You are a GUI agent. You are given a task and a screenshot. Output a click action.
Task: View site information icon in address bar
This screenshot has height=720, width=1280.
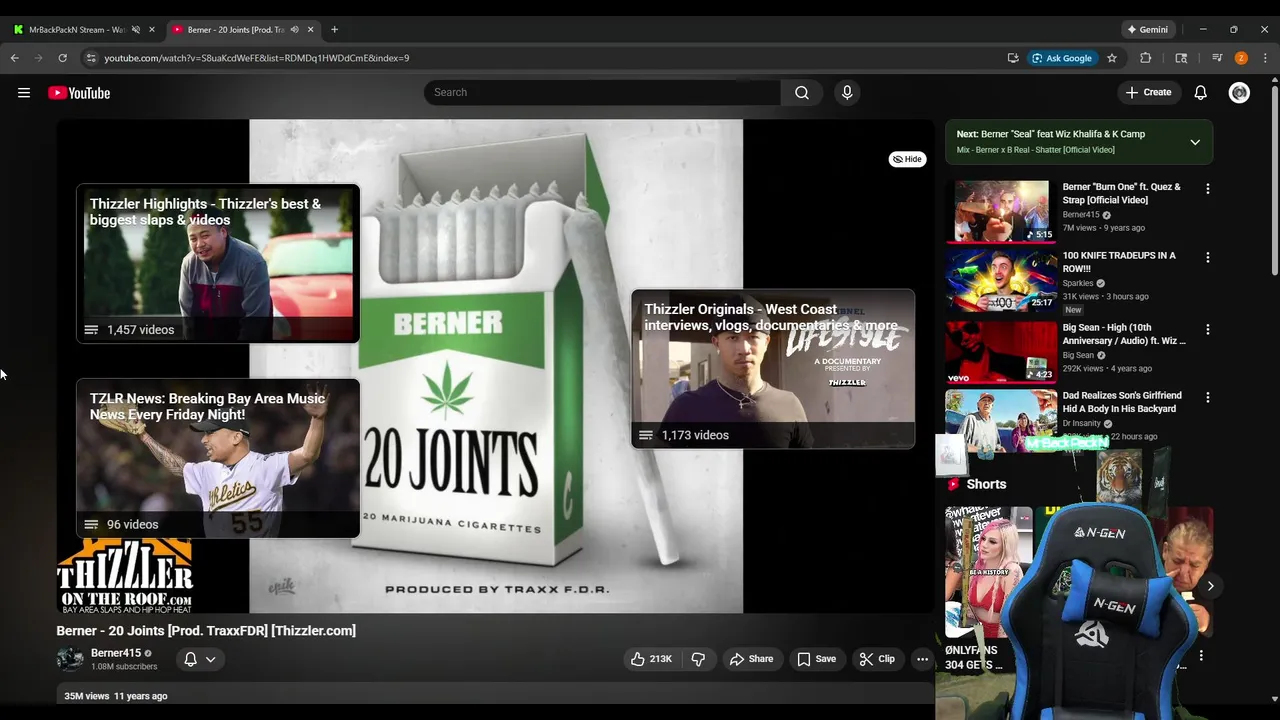coord(91,58)
